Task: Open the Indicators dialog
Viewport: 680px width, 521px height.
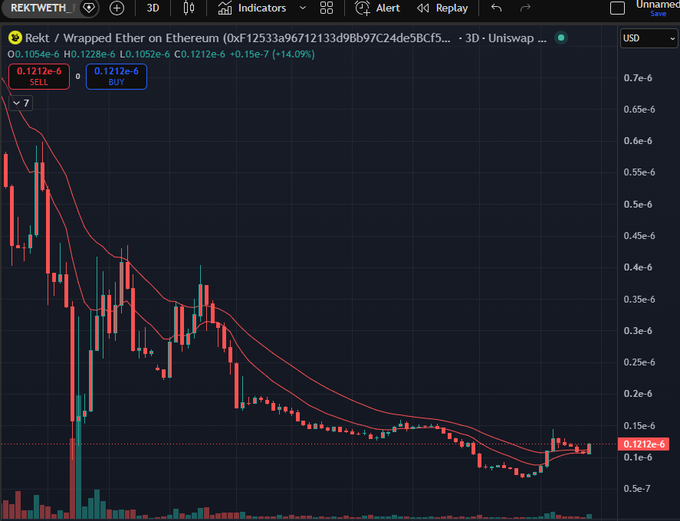Action: [x=252, y=8]
